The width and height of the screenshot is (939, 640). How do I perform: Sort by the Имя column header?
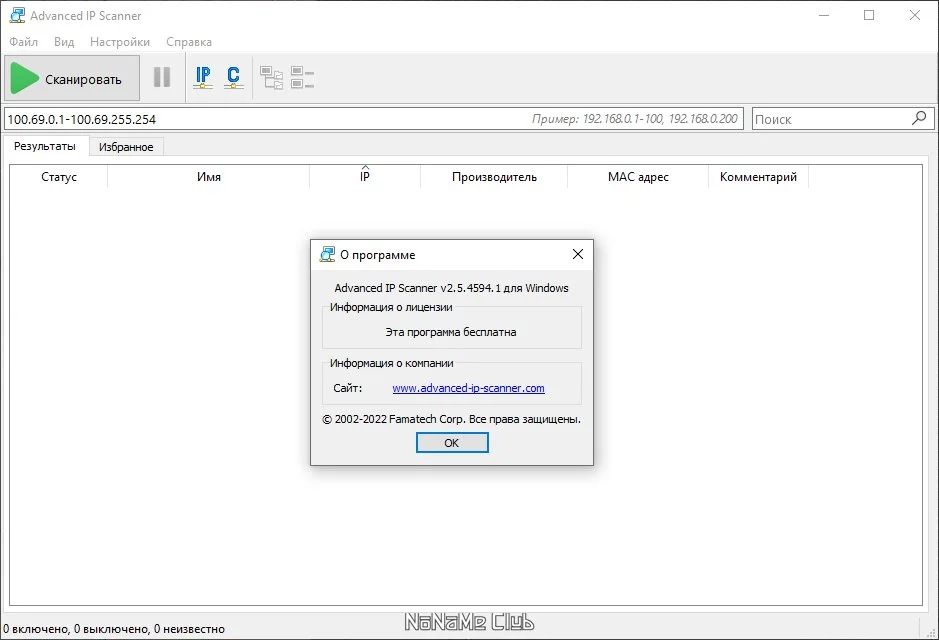coord(208,177)
